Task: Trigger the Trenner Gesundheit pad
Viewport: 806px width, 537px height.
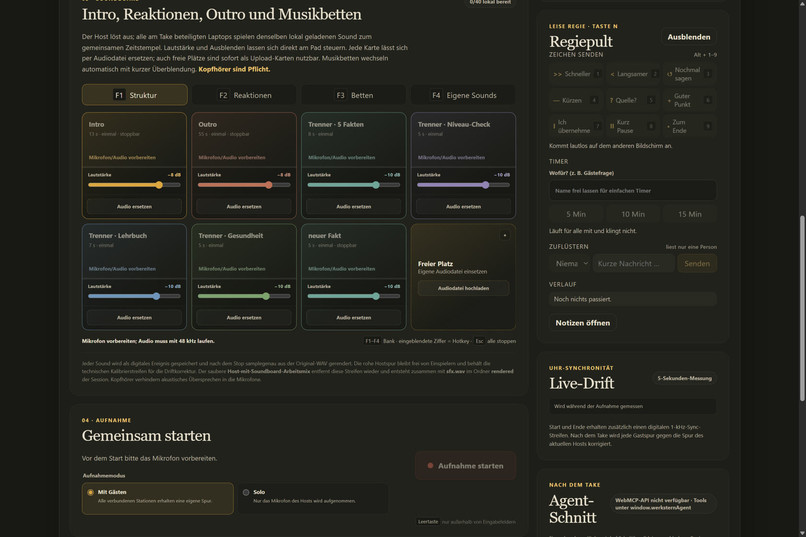Action: [x=244, y=250]
